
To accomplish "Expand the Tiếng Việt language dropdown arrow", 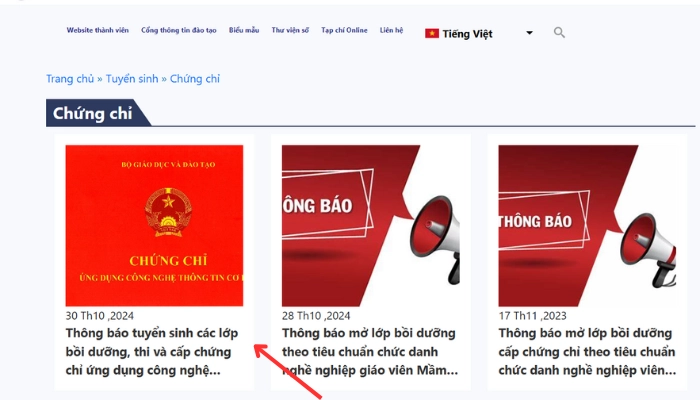I will [529, 33].
